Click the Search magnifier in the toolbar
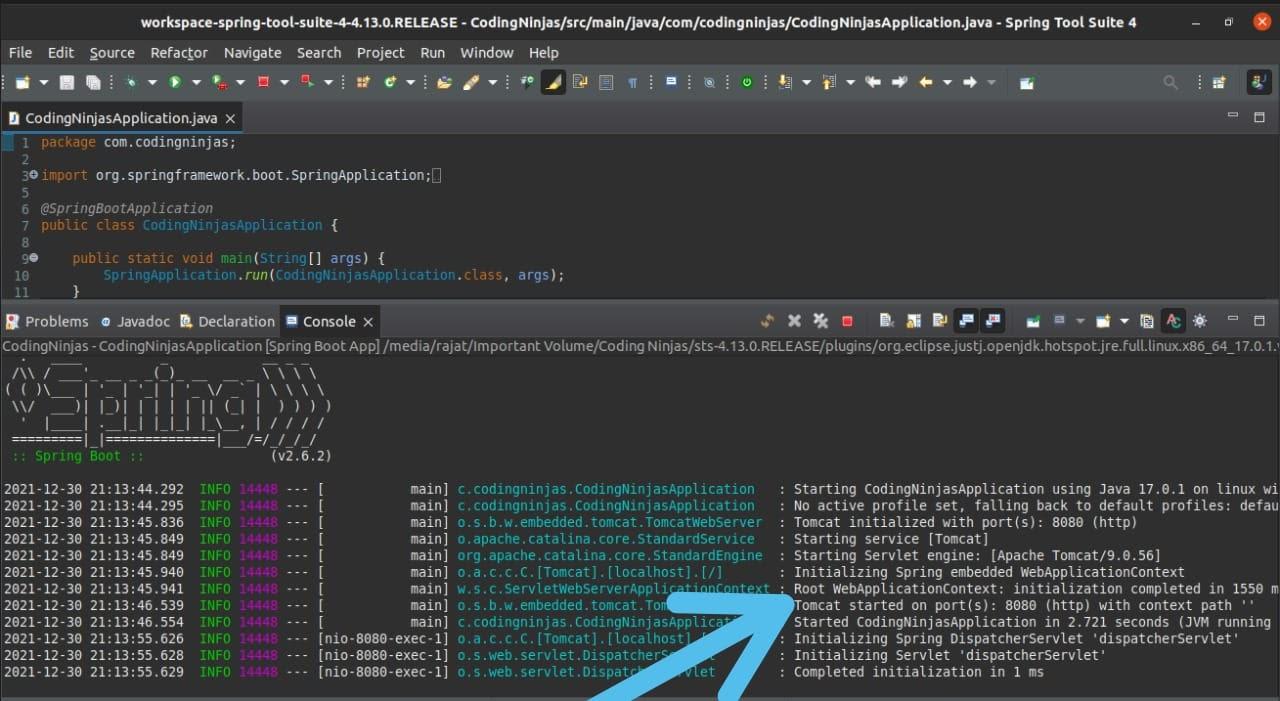Viewport: 1280px width, 701px height. [1169, 82]
